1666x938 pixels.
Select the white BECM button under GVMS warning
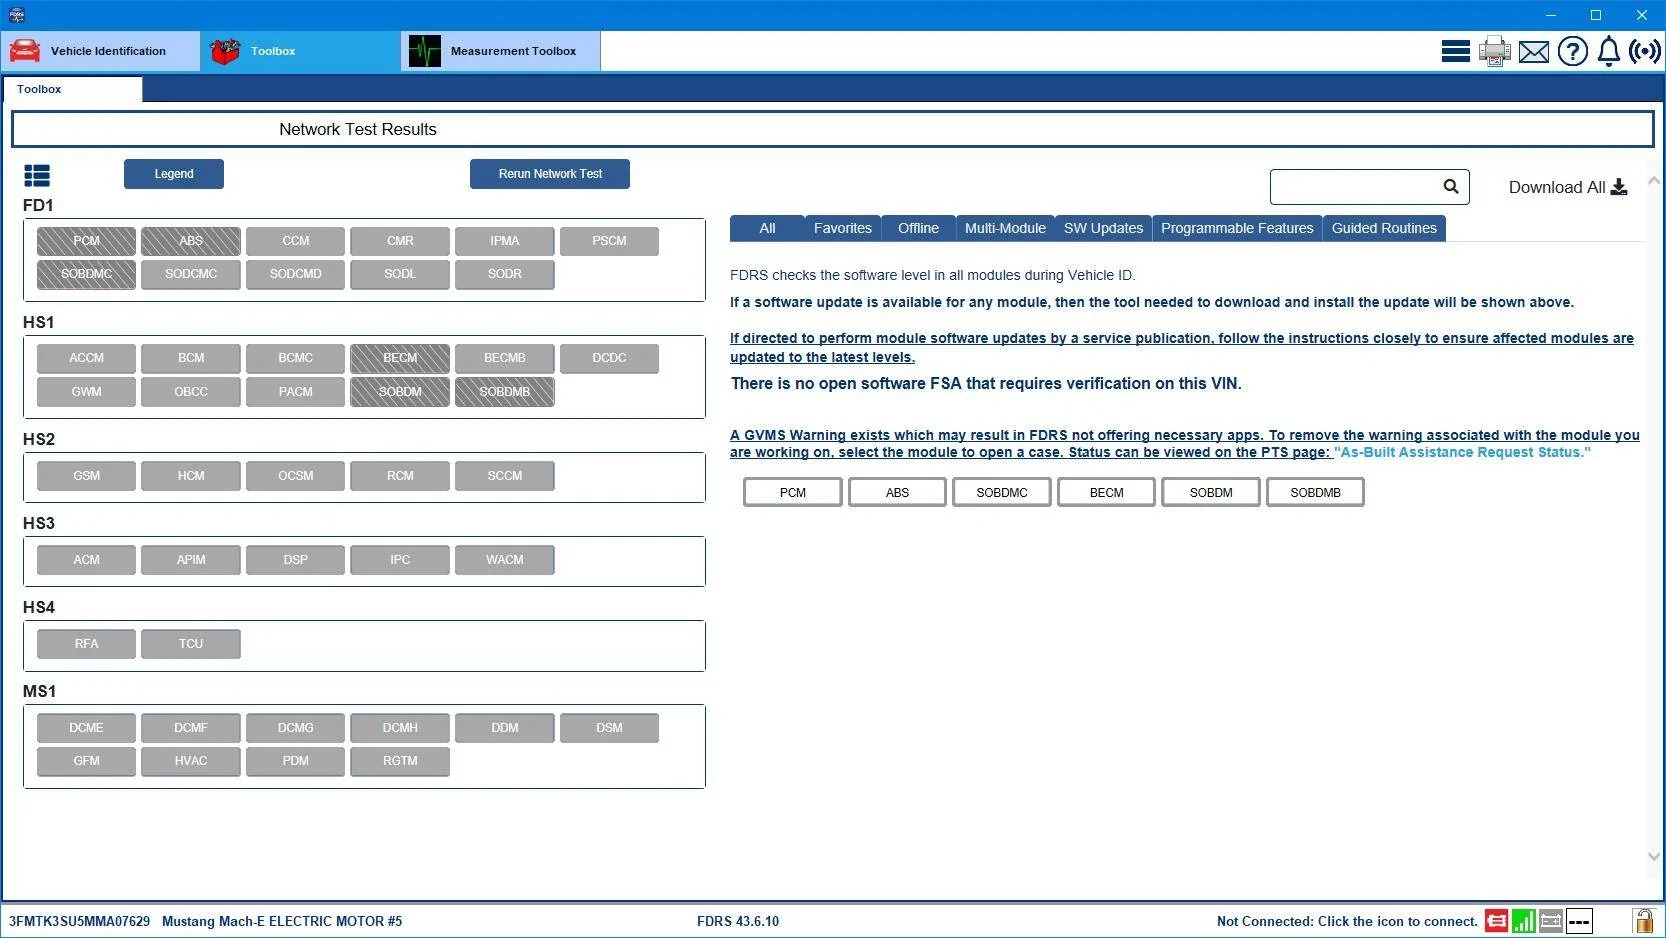point(1106,492)
